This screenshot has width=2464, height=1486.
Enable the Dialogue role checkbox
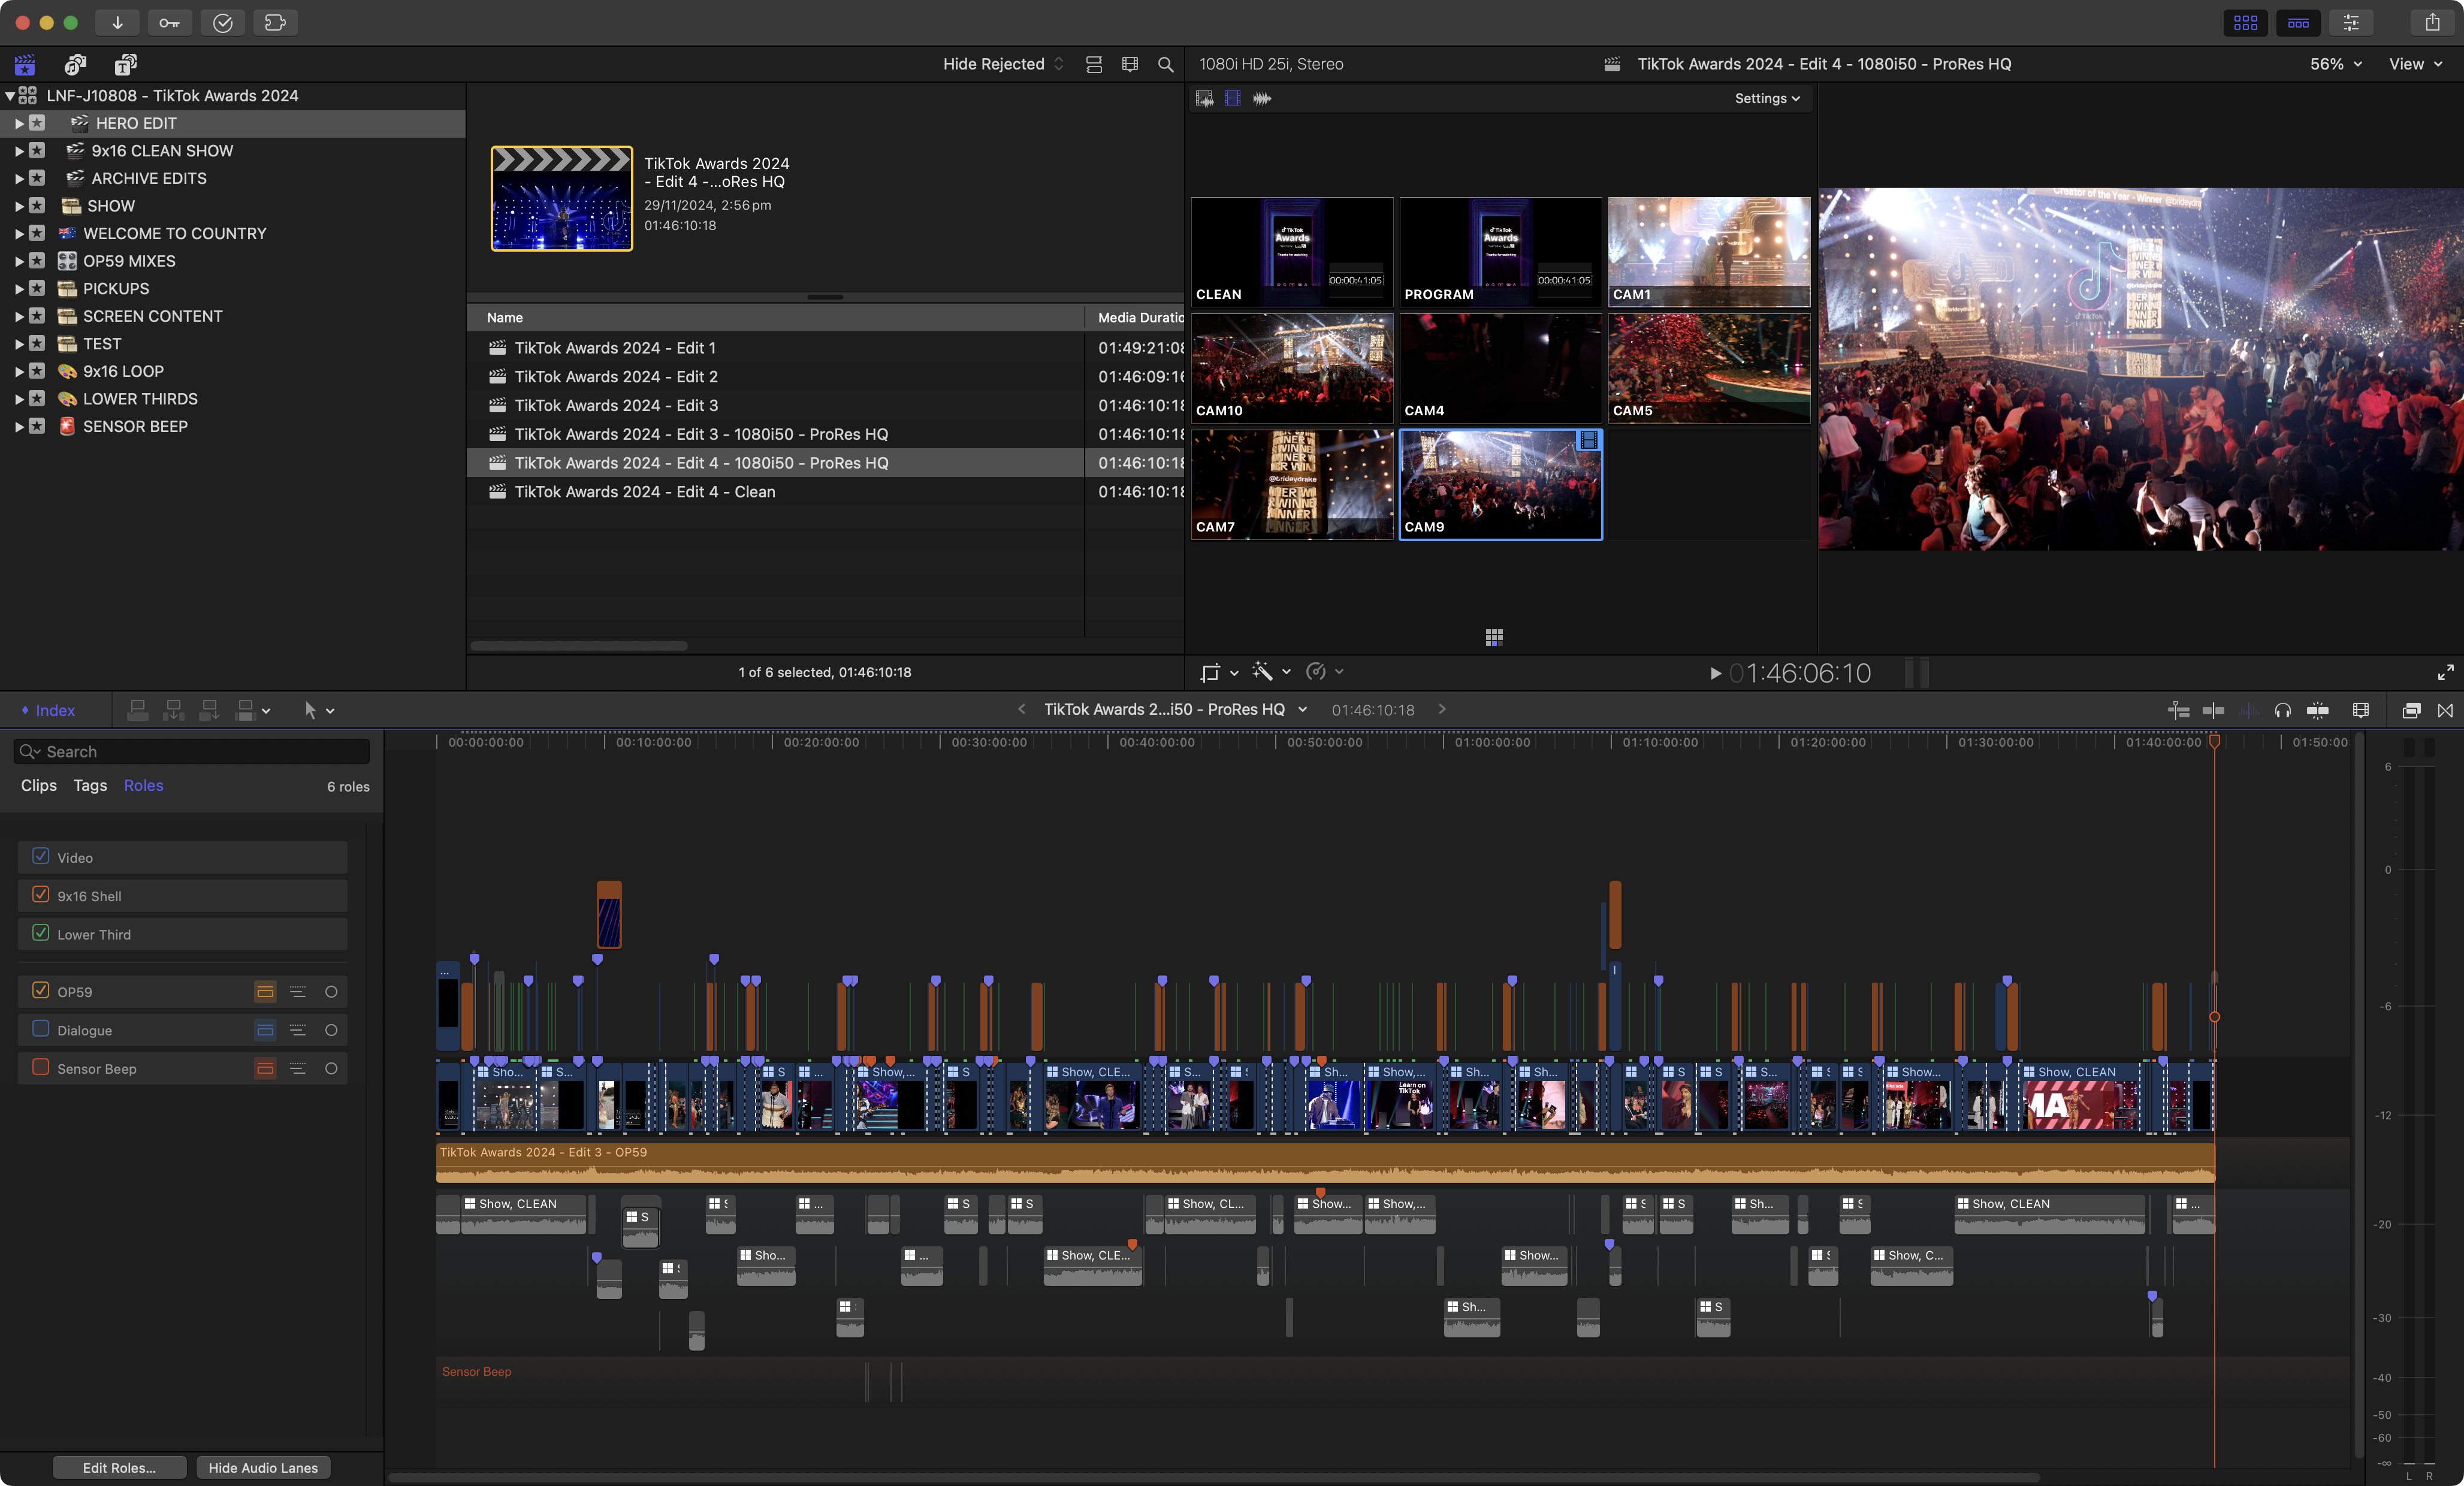(41, 1029)
